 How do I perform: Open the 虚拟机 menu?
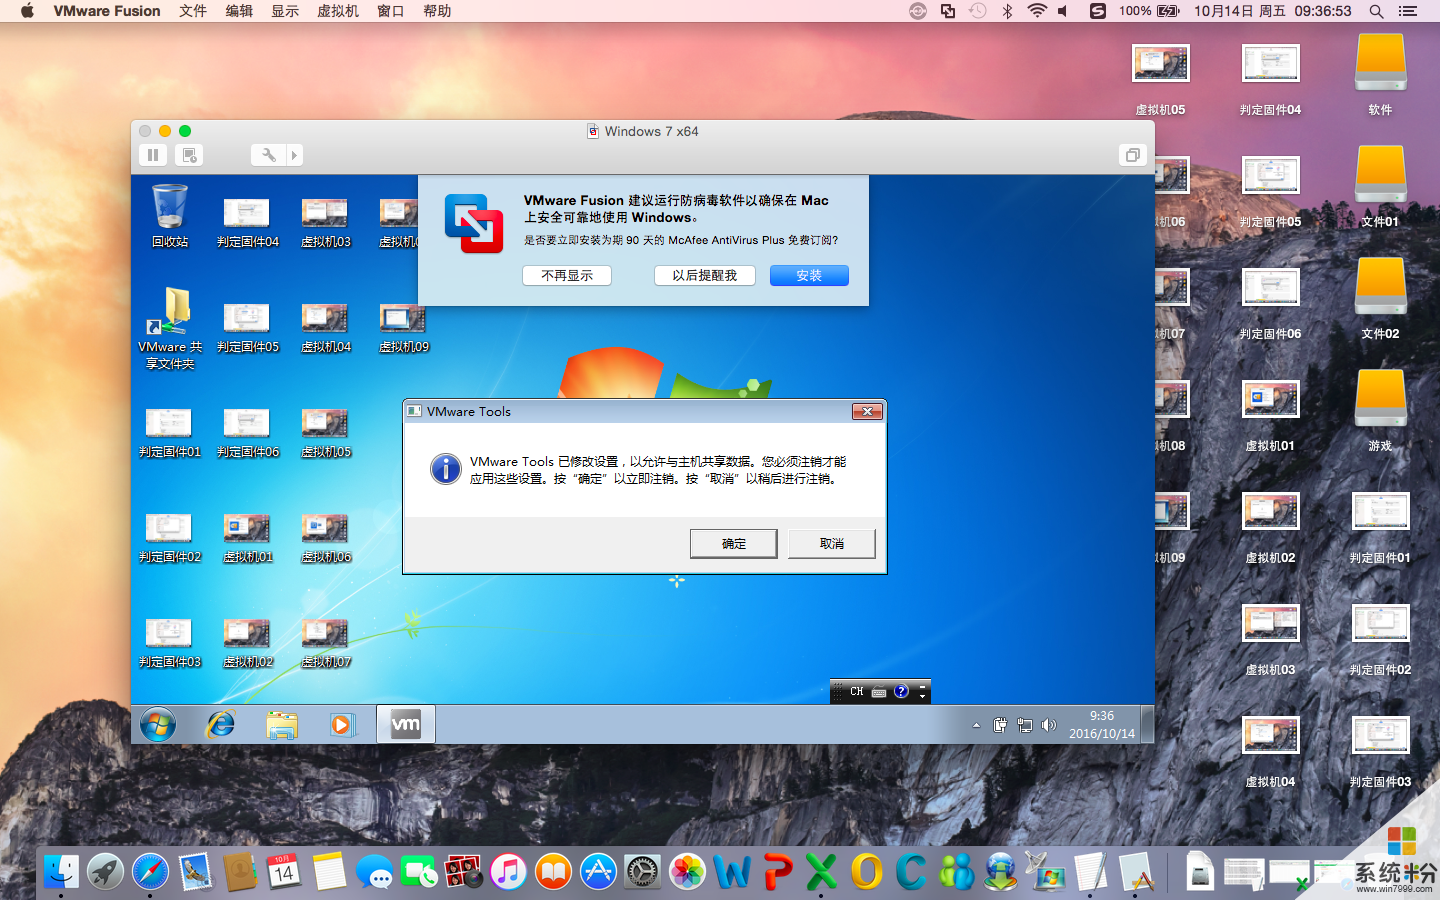coord(338,11)
